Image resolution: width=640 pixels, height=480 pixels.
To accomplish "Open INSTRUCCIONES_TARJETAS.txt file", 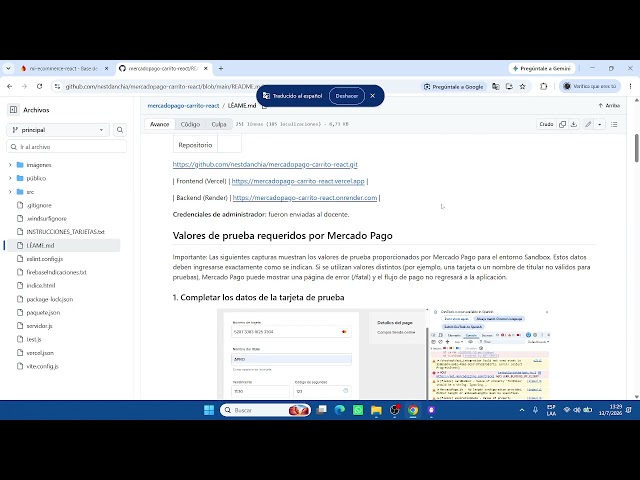I will pyautogui.click(x=65, y=232).
